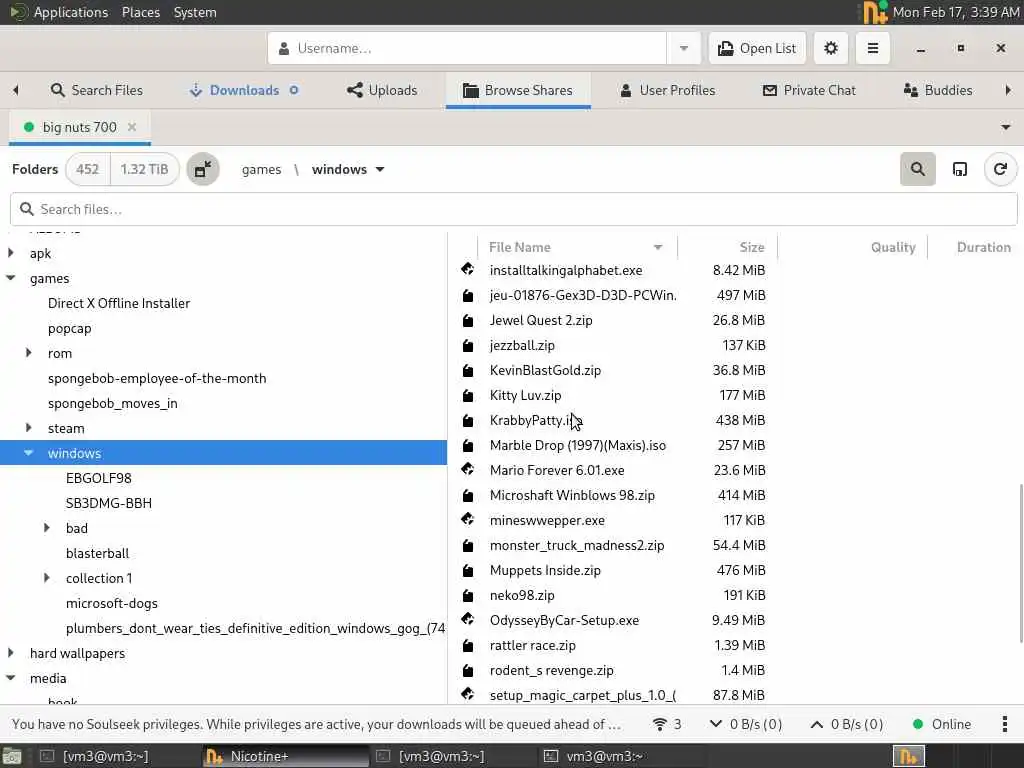The width and height of the screenshot is (1024, 768).
Task: Close the big nuts 700 tab
Action: pos(132,127)
